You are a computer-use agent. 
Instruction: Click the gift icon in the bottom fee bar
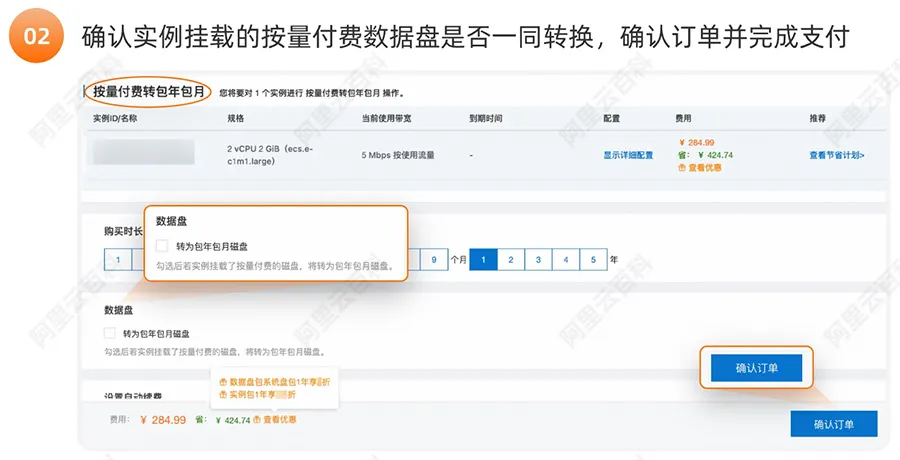point(257,420)
